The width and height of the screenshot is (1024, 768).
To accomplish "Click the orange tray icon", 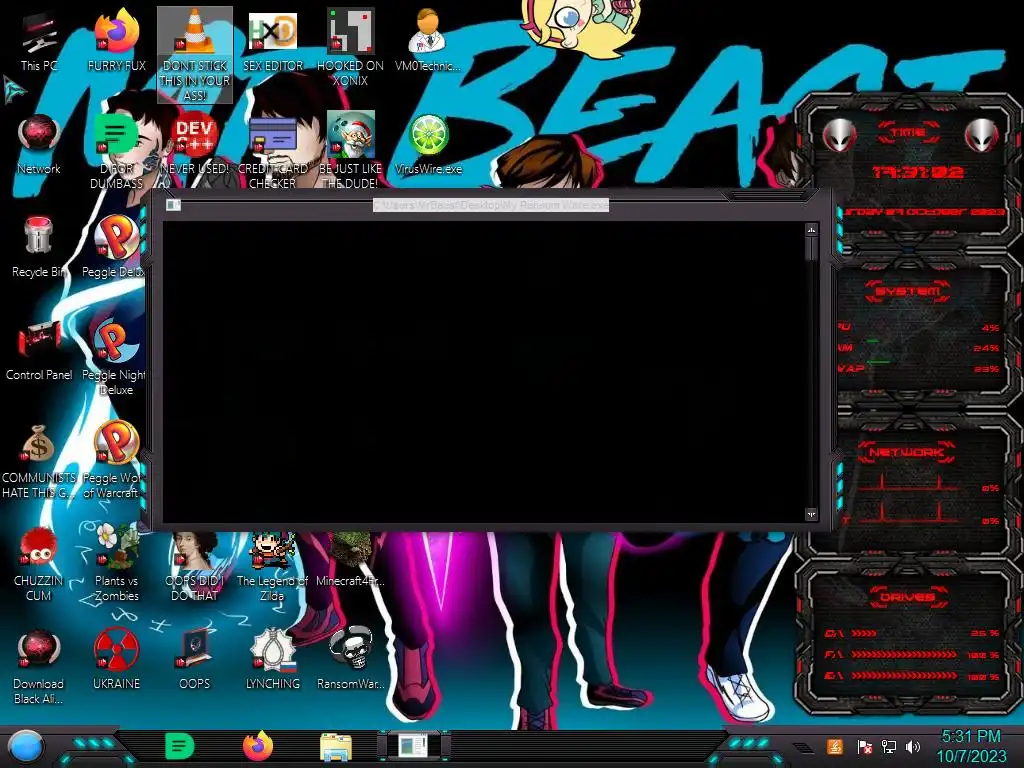I will point(835,746).
